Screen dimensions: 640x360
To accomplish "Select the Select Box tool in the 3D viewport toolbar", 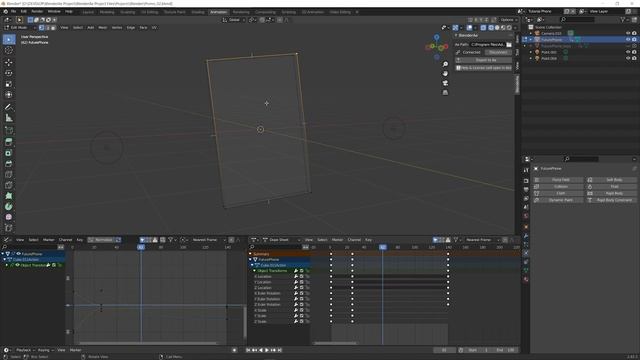I will point(9,40).
